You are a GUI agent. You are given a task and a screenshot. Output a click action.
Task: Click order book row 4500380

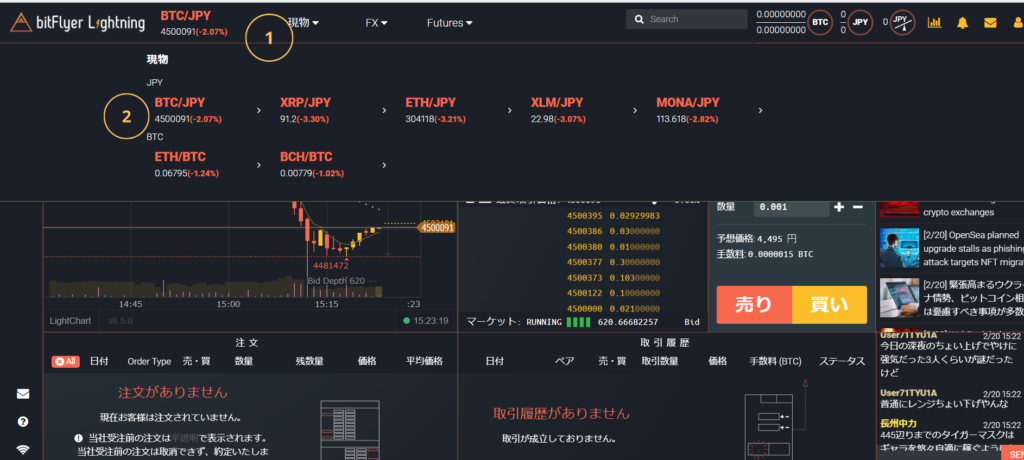point(614,247)
